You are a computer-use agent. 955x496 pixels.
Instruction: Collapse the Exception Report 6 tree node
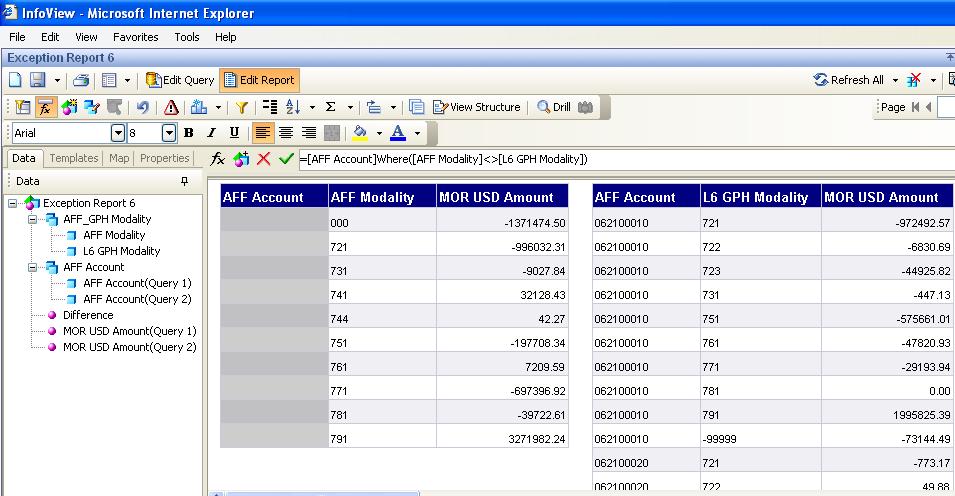pos(12,204)
